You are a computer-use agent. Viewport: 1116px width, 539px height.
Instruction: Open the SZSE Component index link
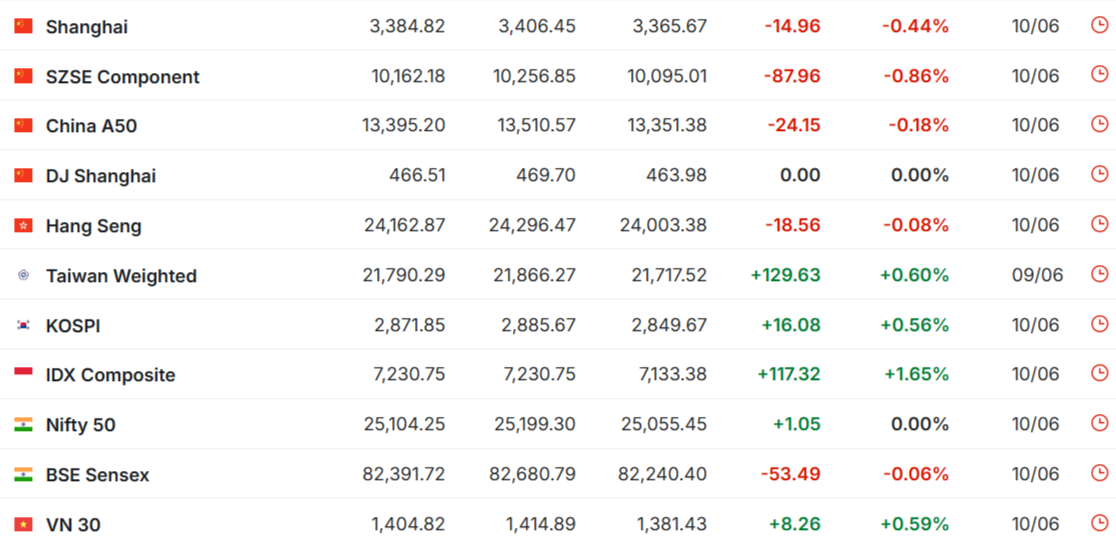pyautogui.click(x=122, y=77)
